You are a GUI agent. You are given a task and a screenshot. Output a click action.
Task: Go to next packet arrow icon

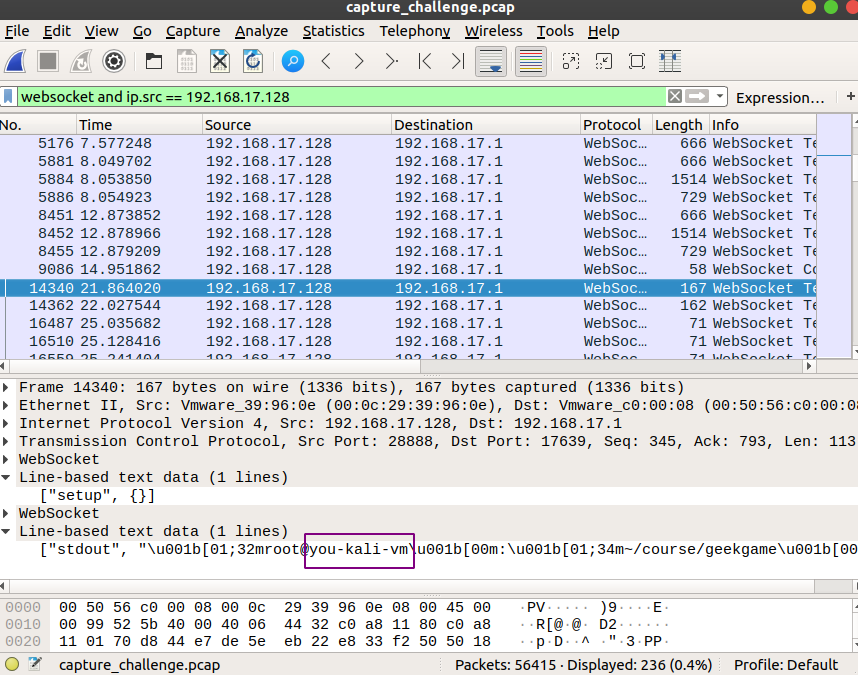click(359, 62)
